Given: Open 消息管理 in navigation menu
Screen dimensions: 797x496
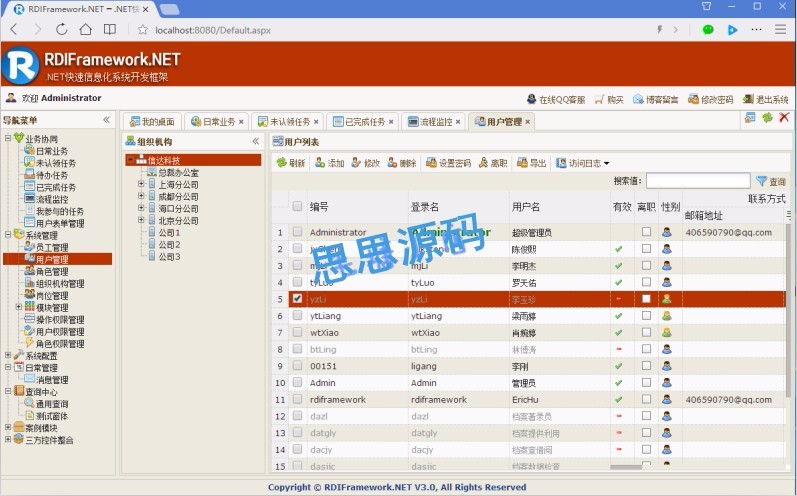Looking at the screenshot, I should coord(52,380).
